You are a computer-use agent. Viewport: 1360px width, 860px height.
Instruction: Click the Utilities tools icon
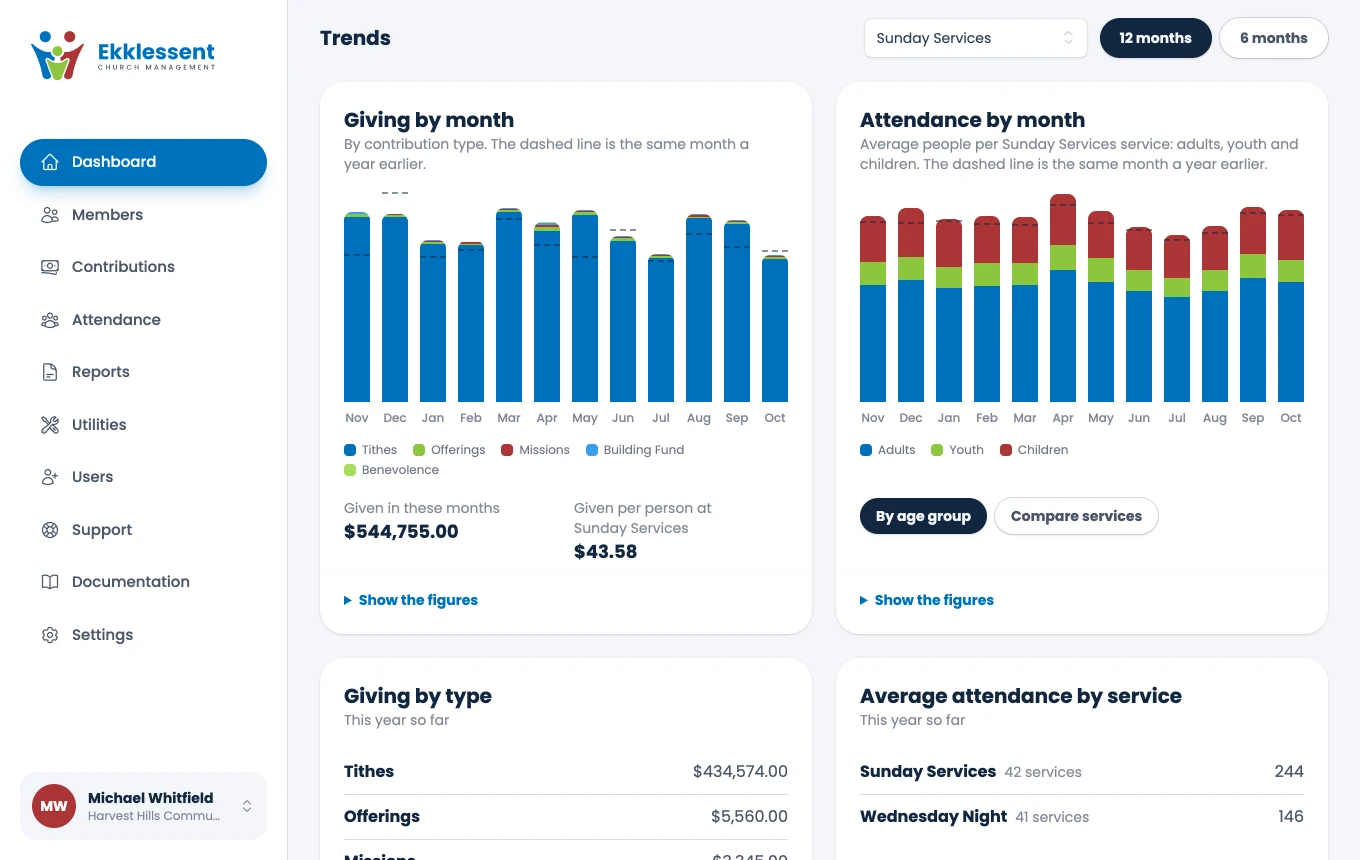click(50, 425)
